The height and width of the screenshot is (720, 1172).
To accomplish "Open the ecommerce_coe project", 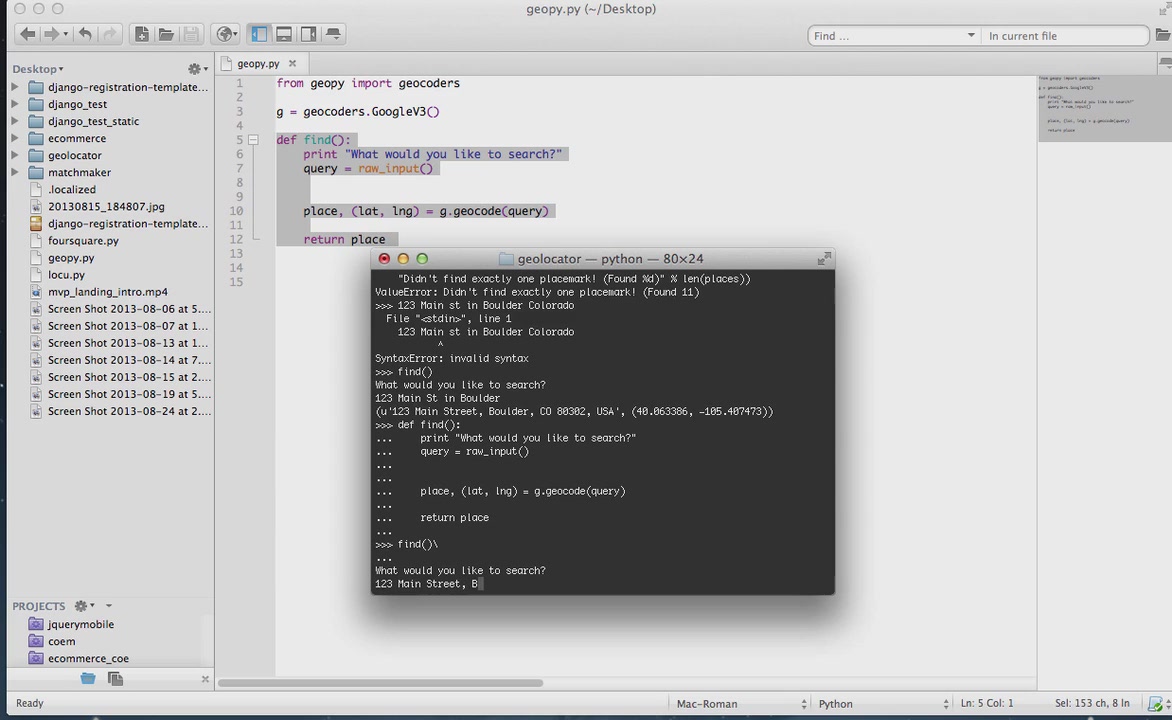I will [88, 659].
